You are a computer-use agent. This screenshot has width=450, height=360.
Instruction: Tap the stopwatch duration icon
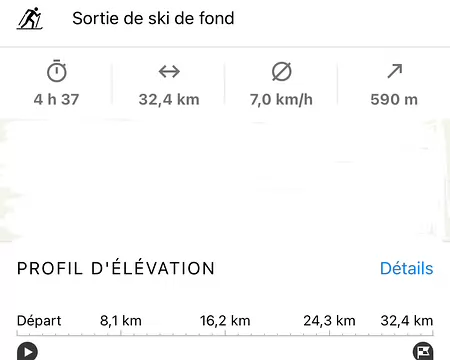coord(57,71)
